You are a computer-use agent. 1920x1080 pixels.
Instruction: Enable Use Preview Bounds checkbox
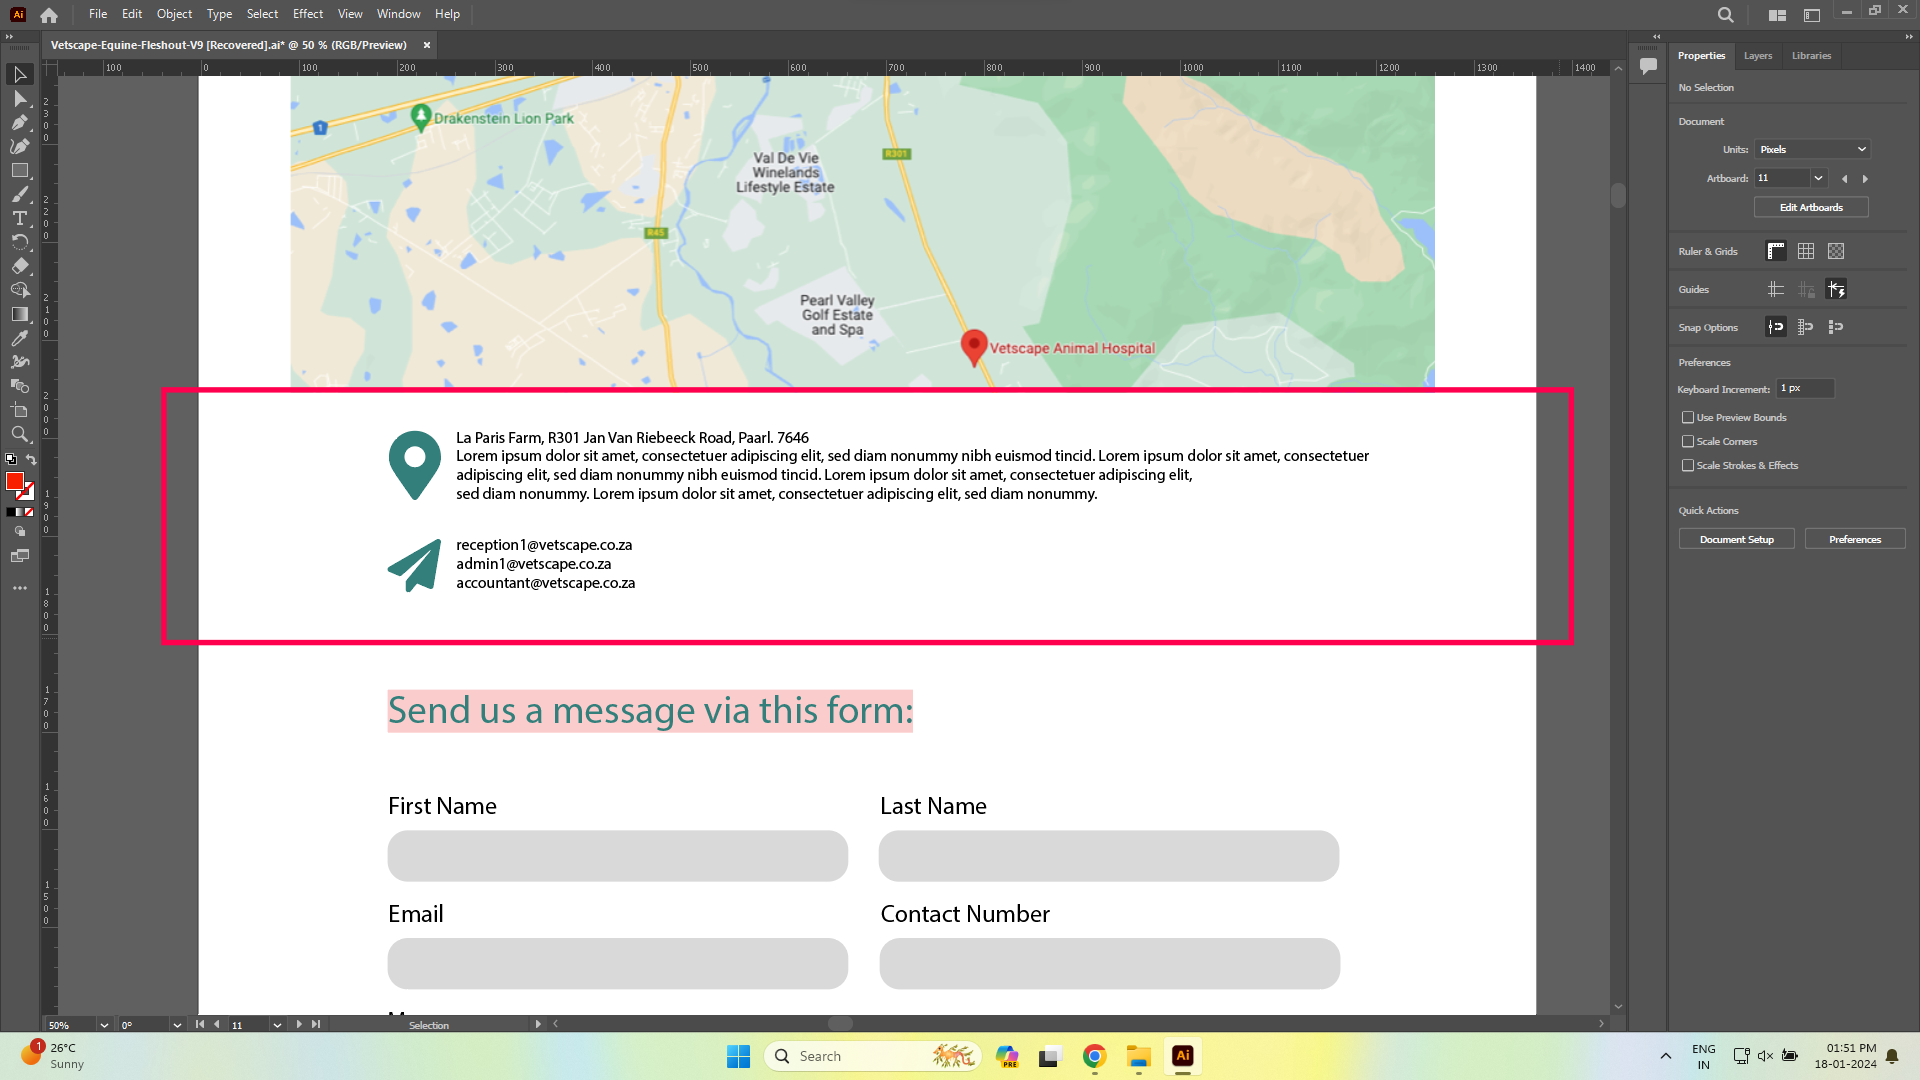1688,418
